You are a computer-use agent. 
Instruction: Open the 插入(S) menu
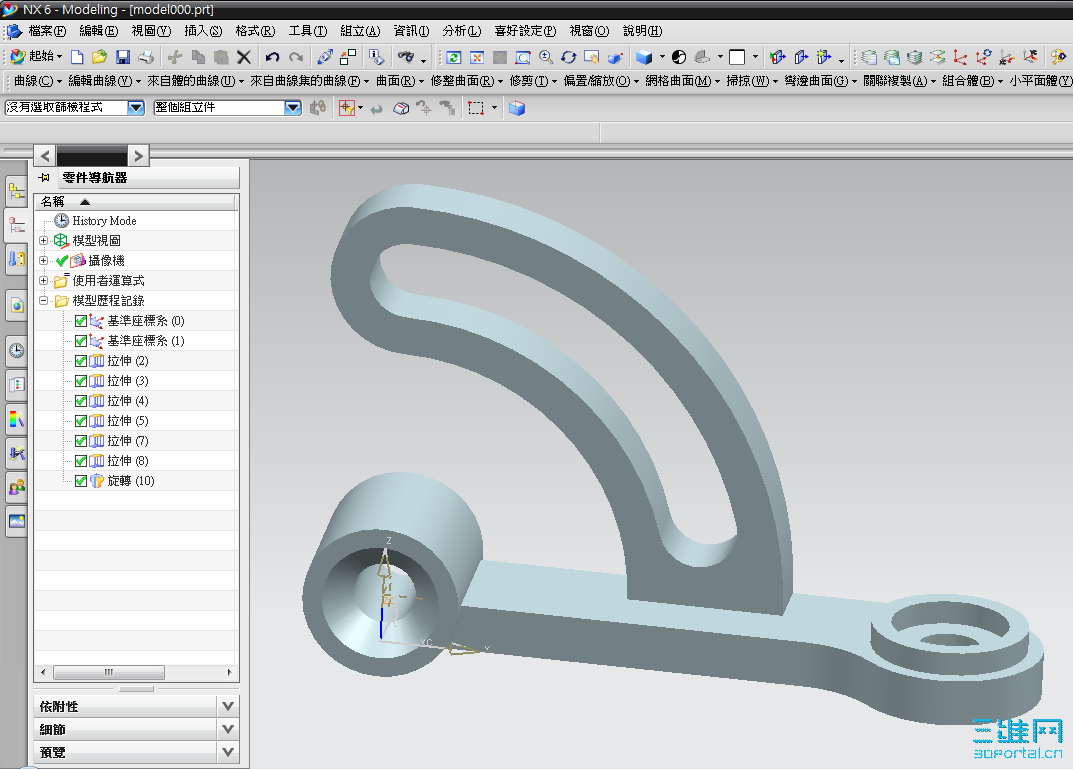point(203,31)
